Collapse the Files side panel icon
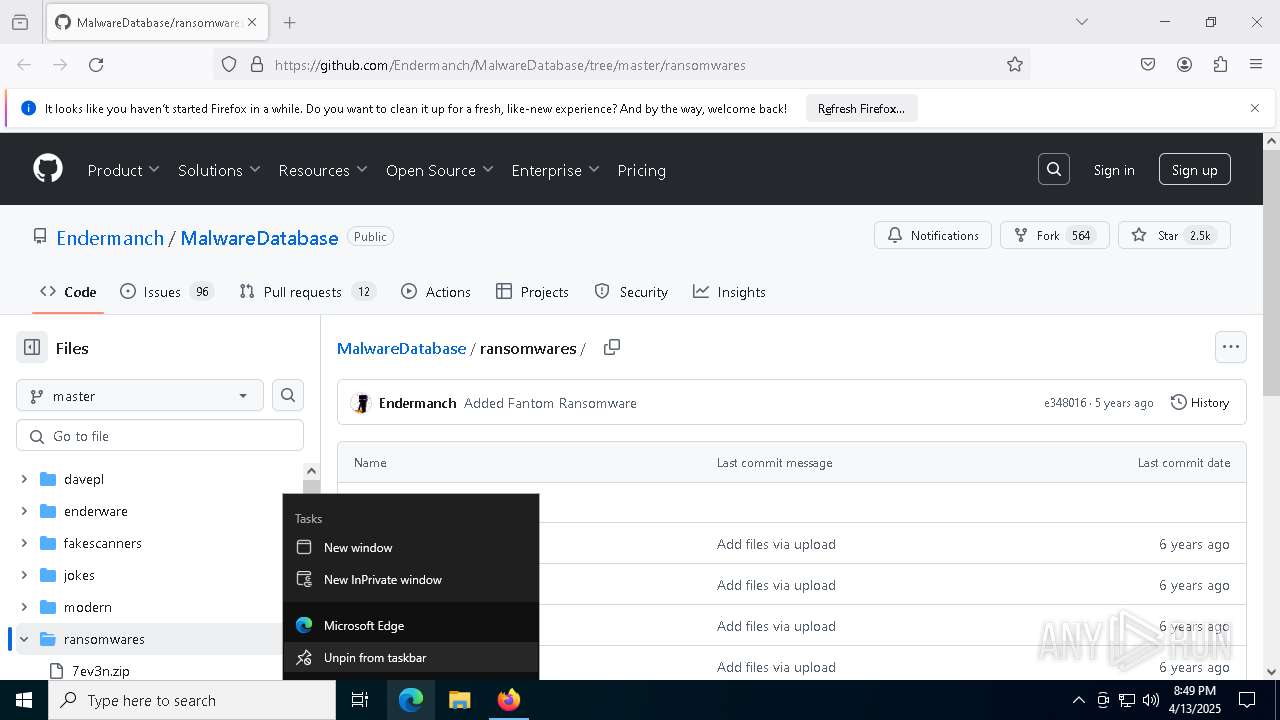Screen dimensions: 1280x720 32,348
